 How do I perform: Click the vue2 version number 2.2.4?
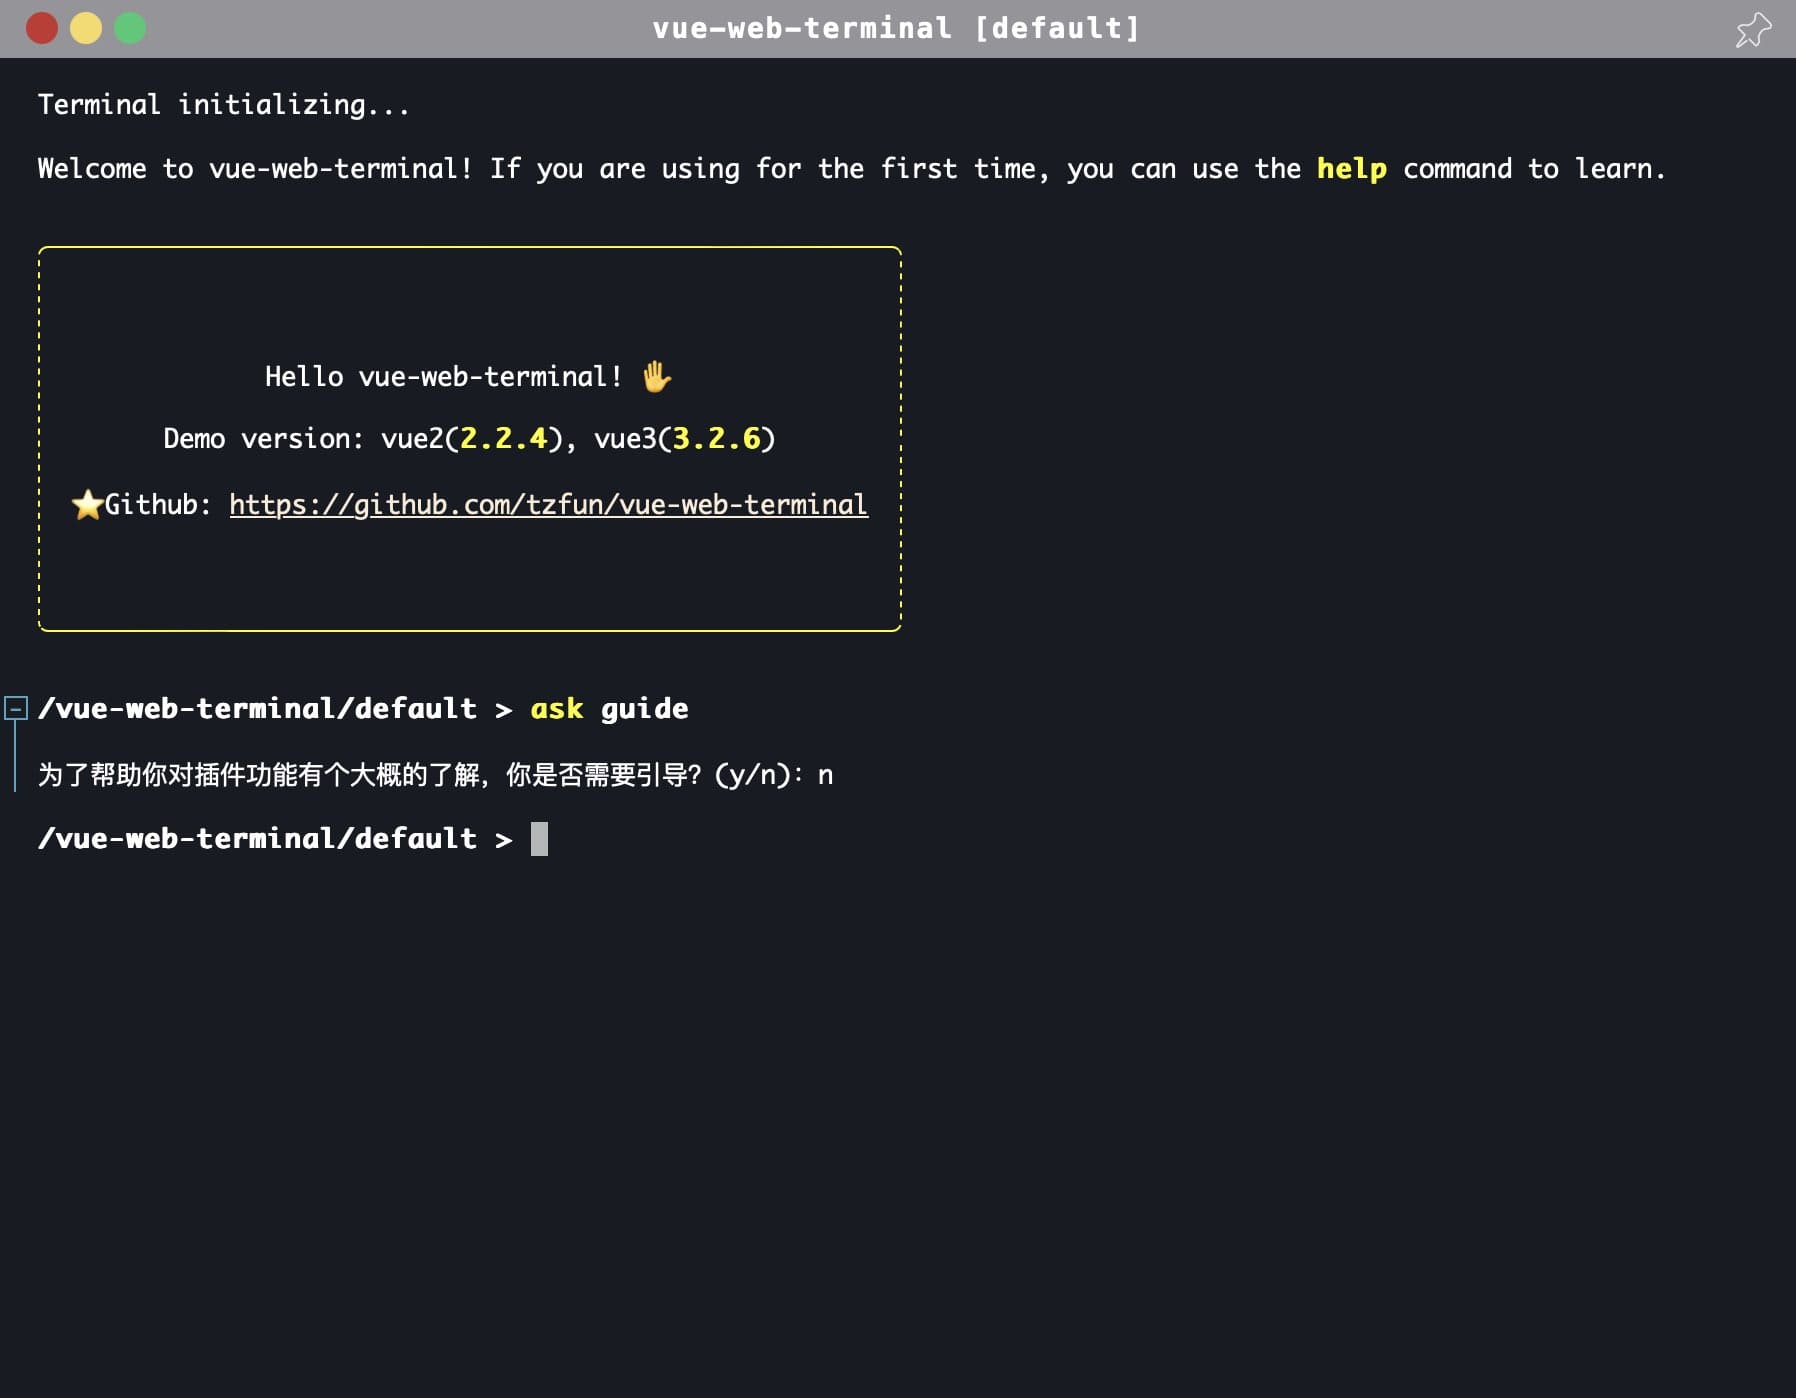click(x=503, y=439)
